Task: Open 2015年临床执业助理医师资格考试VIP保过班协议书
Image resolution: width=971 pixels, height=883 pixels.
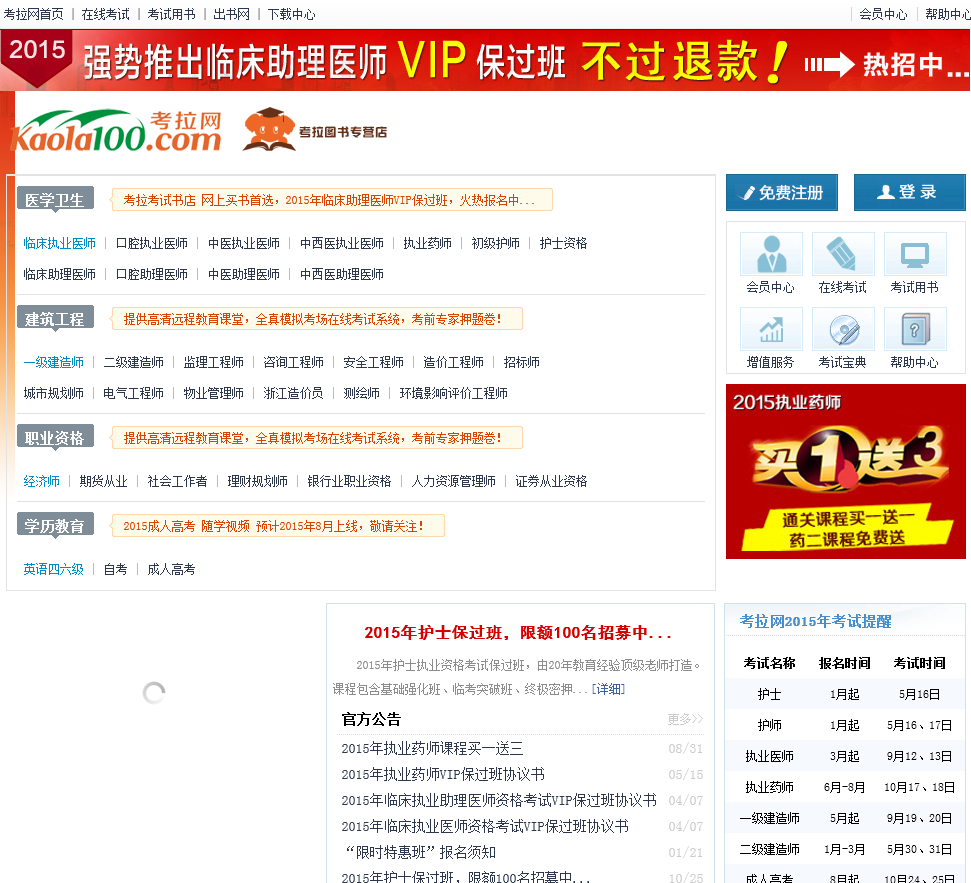Action: pyautogui.click(x=499, y=801)
